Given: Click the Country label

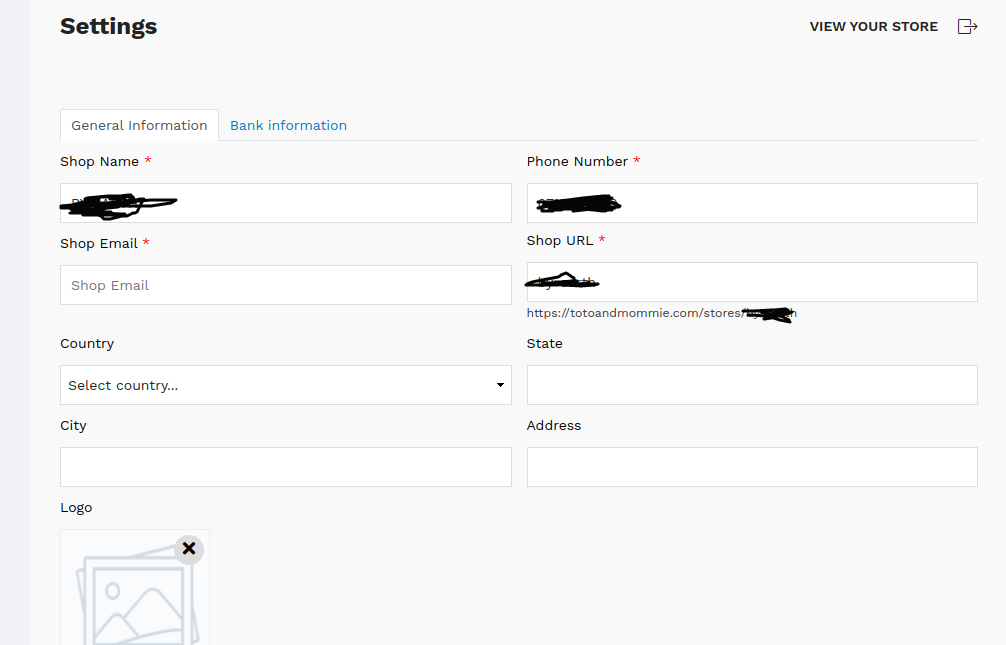Looking at the screenshot, I should (x=87, y=343).
